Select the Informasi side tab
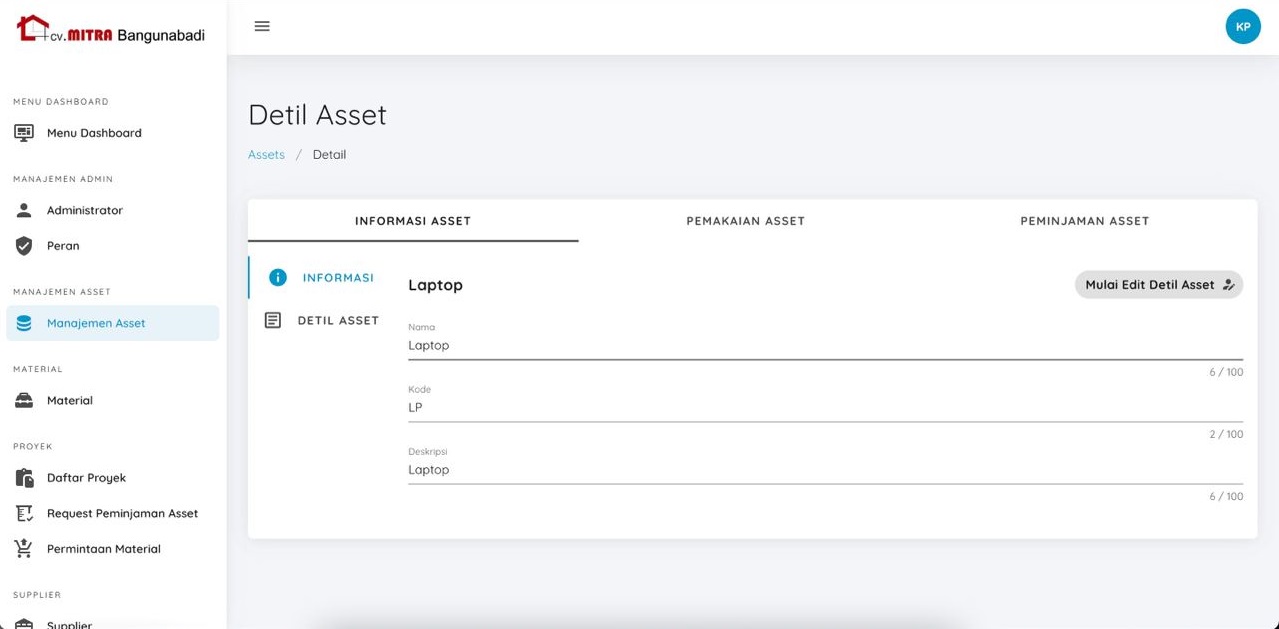 (322, 277)
